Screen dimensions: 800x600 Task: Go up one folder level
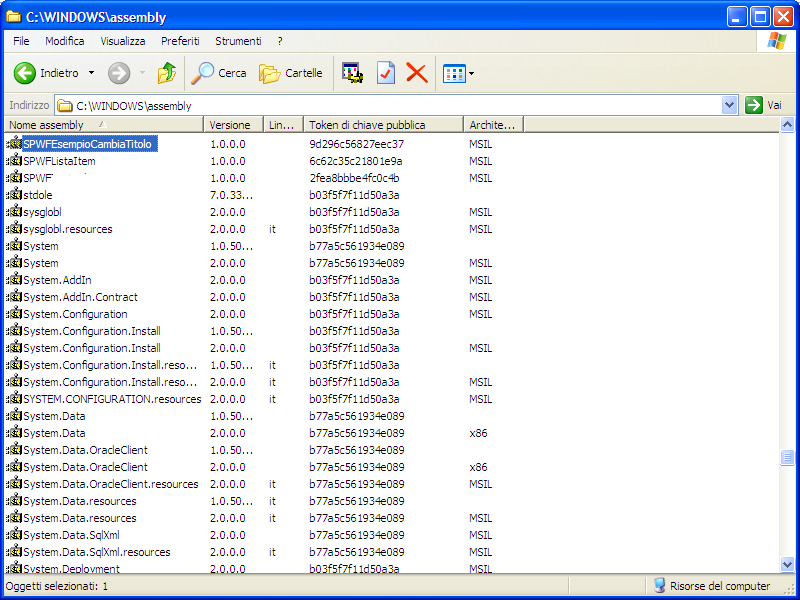[167, 73]
